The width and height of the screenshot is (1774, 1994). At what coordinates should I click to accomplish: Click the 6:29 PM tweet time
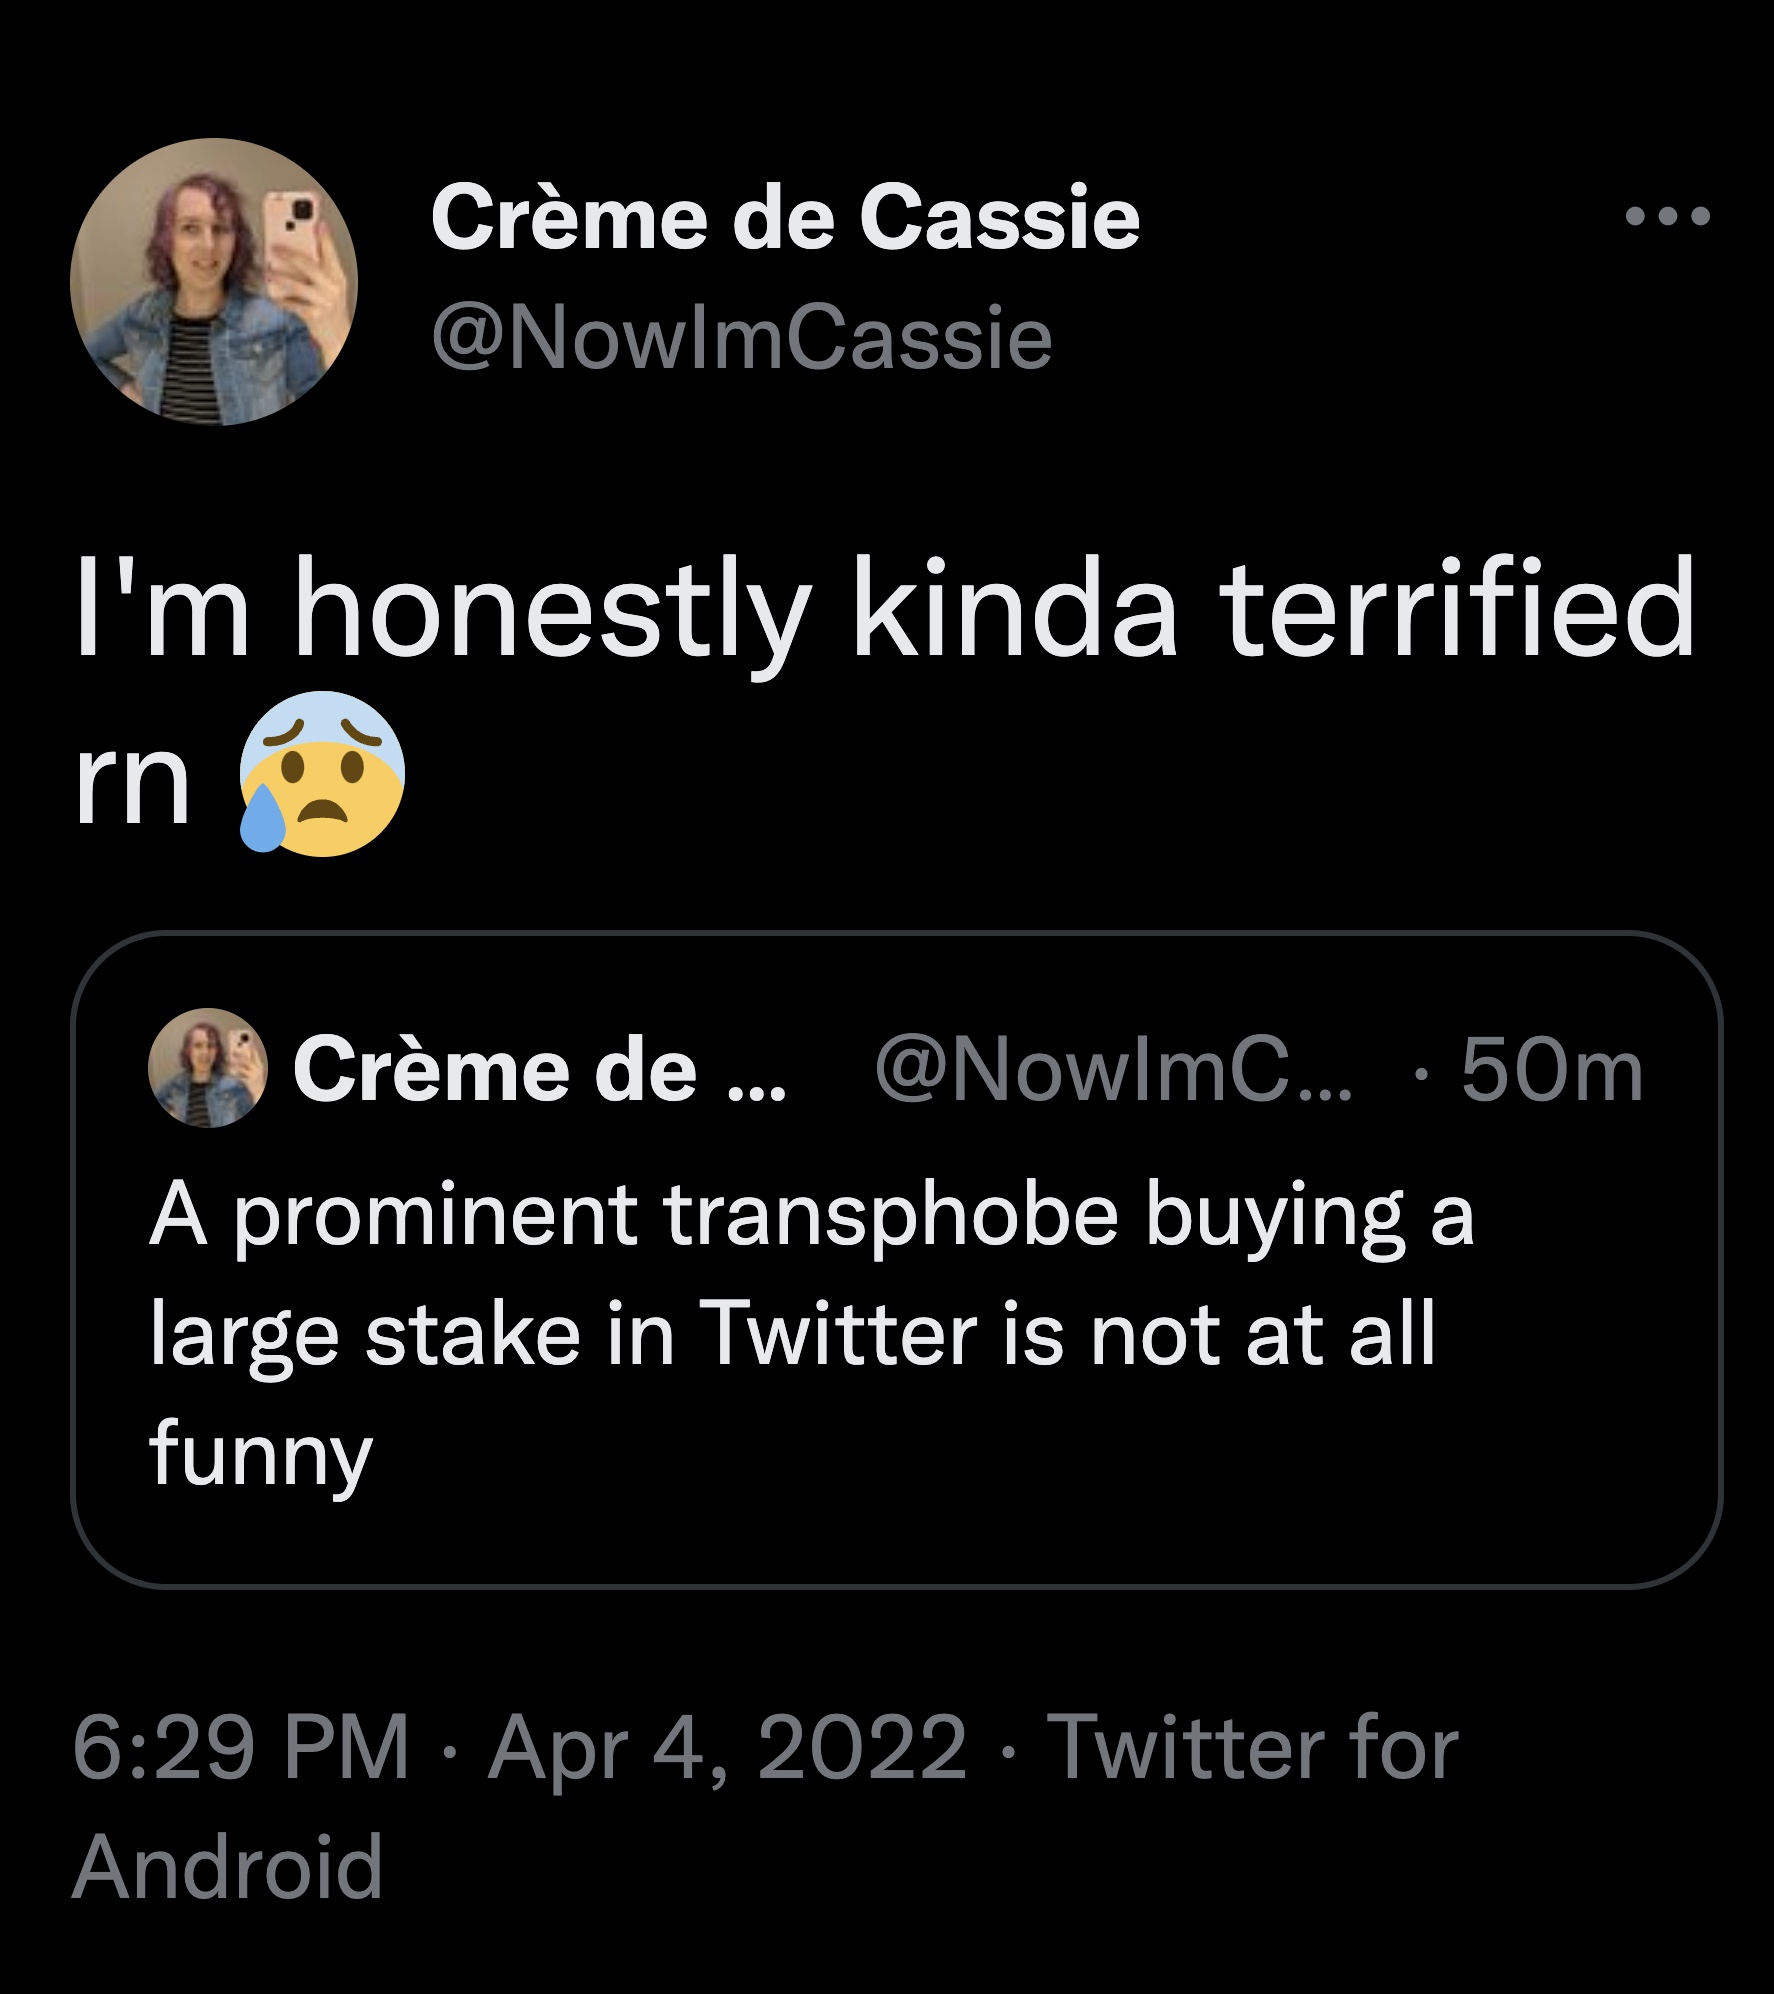pos(241,1745)
